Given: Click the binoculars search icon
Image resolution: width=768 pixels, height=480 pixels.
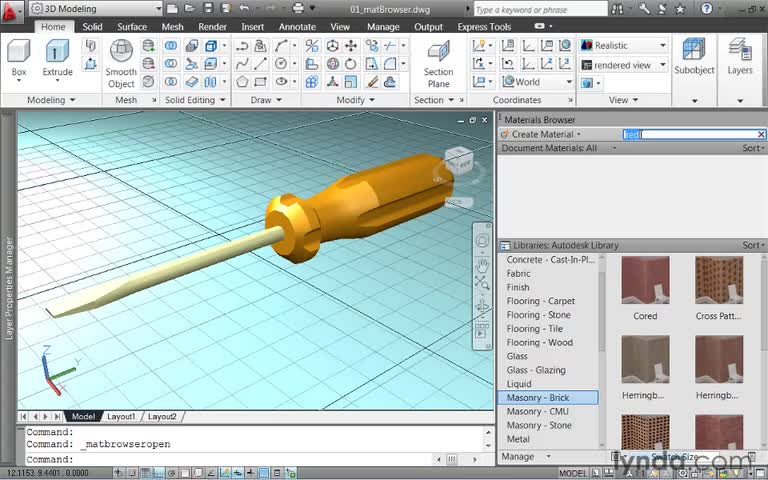Looking at the screenshot, I should click(x=618, y=9).
